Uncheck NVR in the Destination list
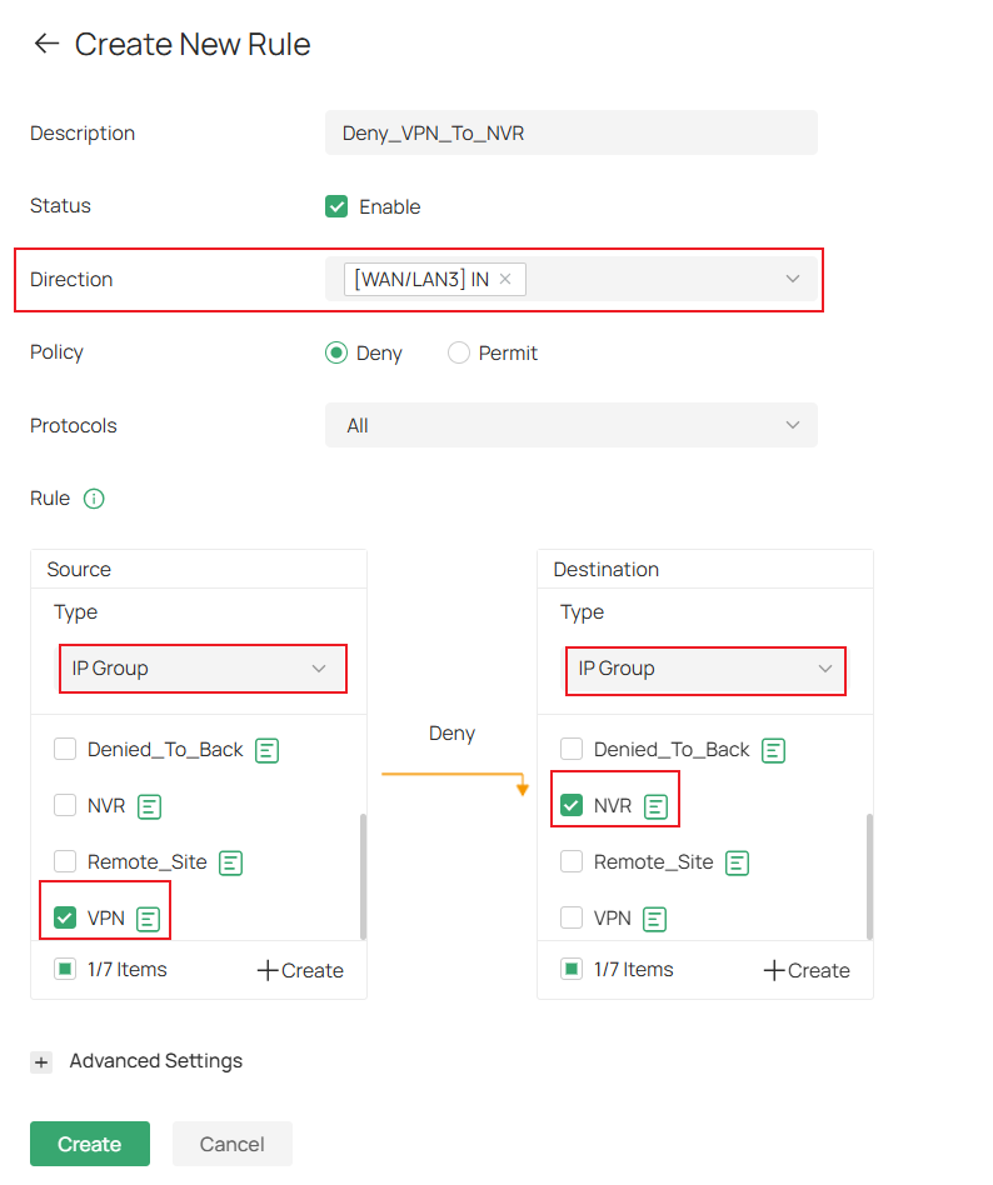Image resolution: width=993 pixels, height=1185 pixels. coord(571,805)
